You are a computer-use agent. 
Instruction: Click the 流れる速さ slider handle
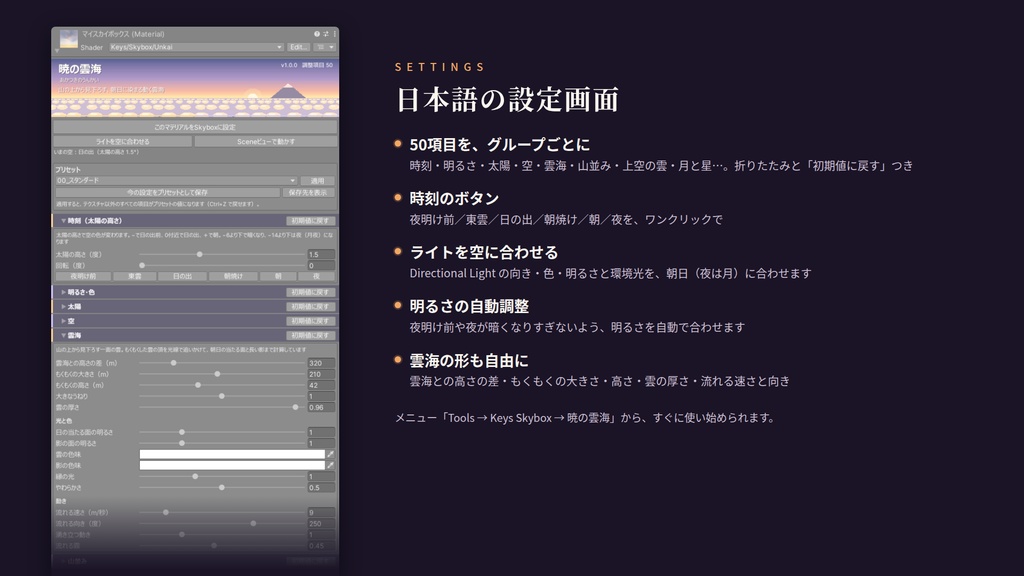click(166, 513)
